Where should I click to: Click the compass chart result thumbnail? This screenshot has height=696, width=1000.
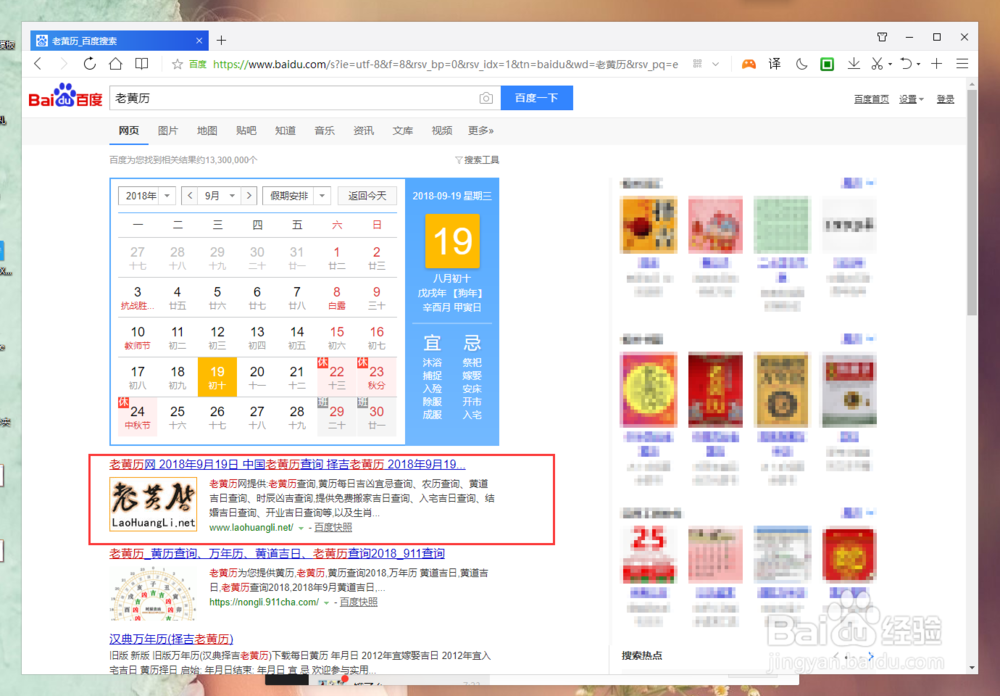click(152, 593)
